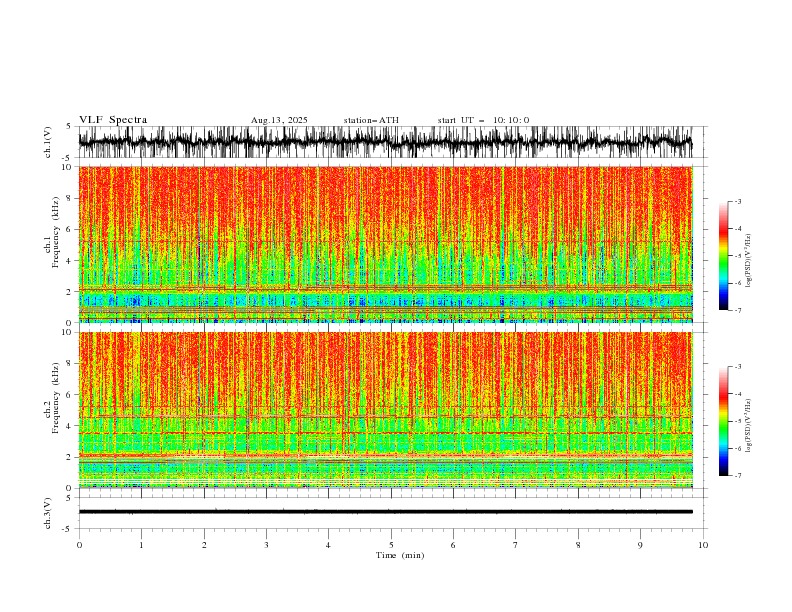Image resolution: width=792 pixels, height=612 pixels.
Task: Click the '8' kHz tick on ch.2 axis
Action: click(x=71, y=364)
